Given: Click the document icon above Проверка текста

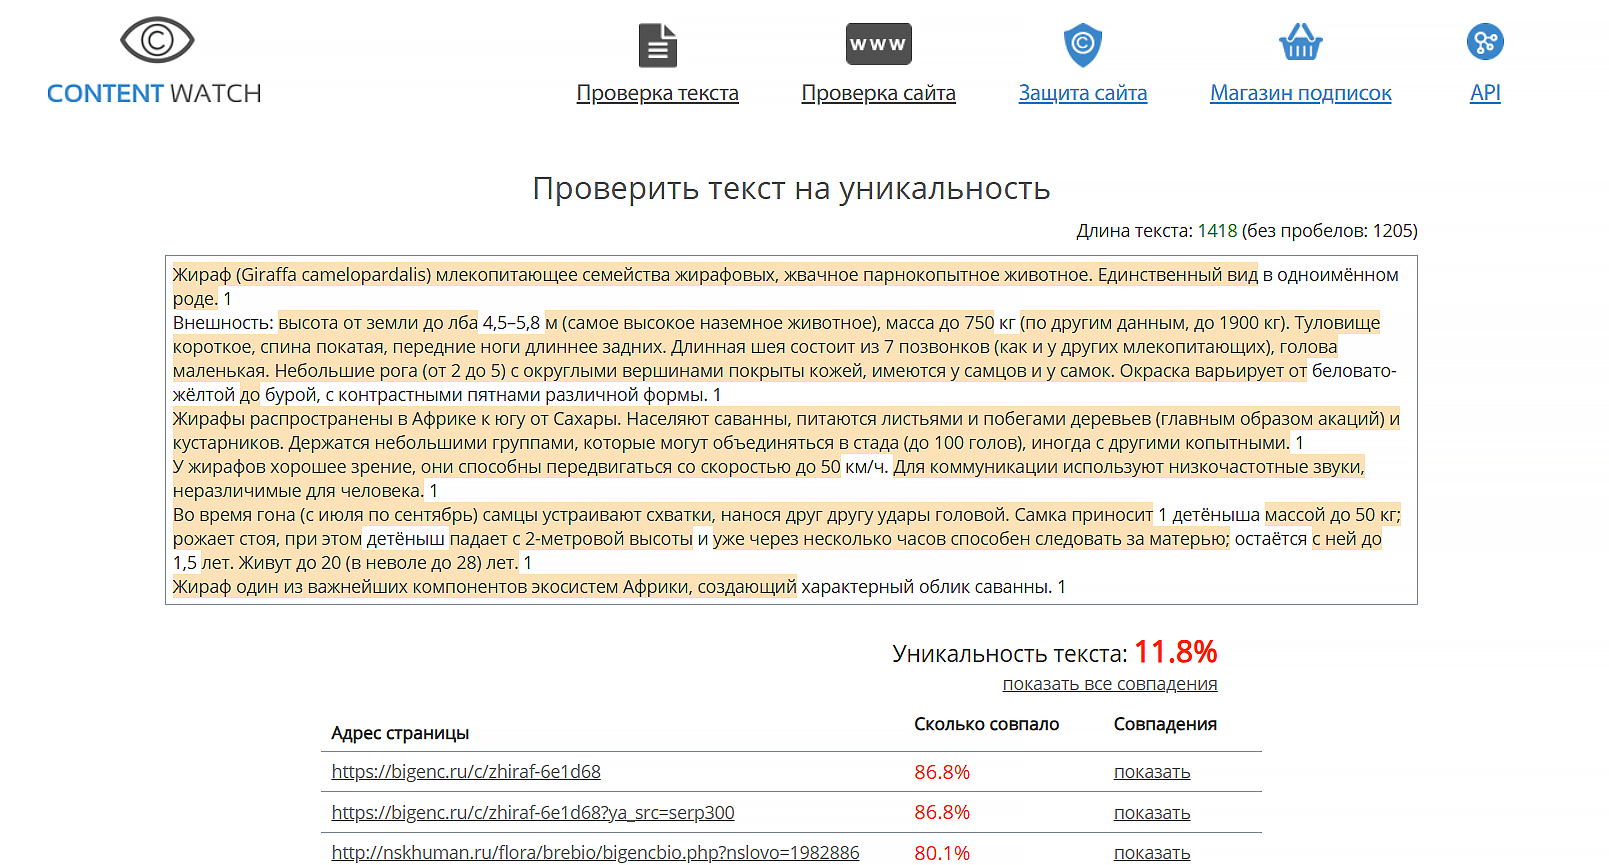Looking at the screenshot, I should [657, 45].
